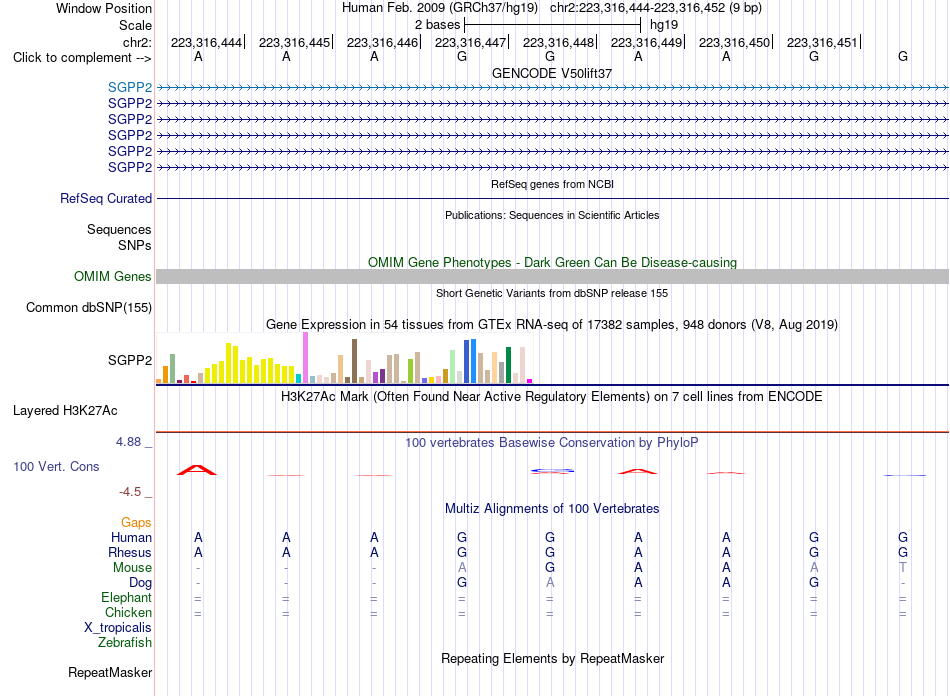Click 'Basewise Conservation by PhyloP' title
This screenshot has width=950, height=696.
tap(552, 443)
